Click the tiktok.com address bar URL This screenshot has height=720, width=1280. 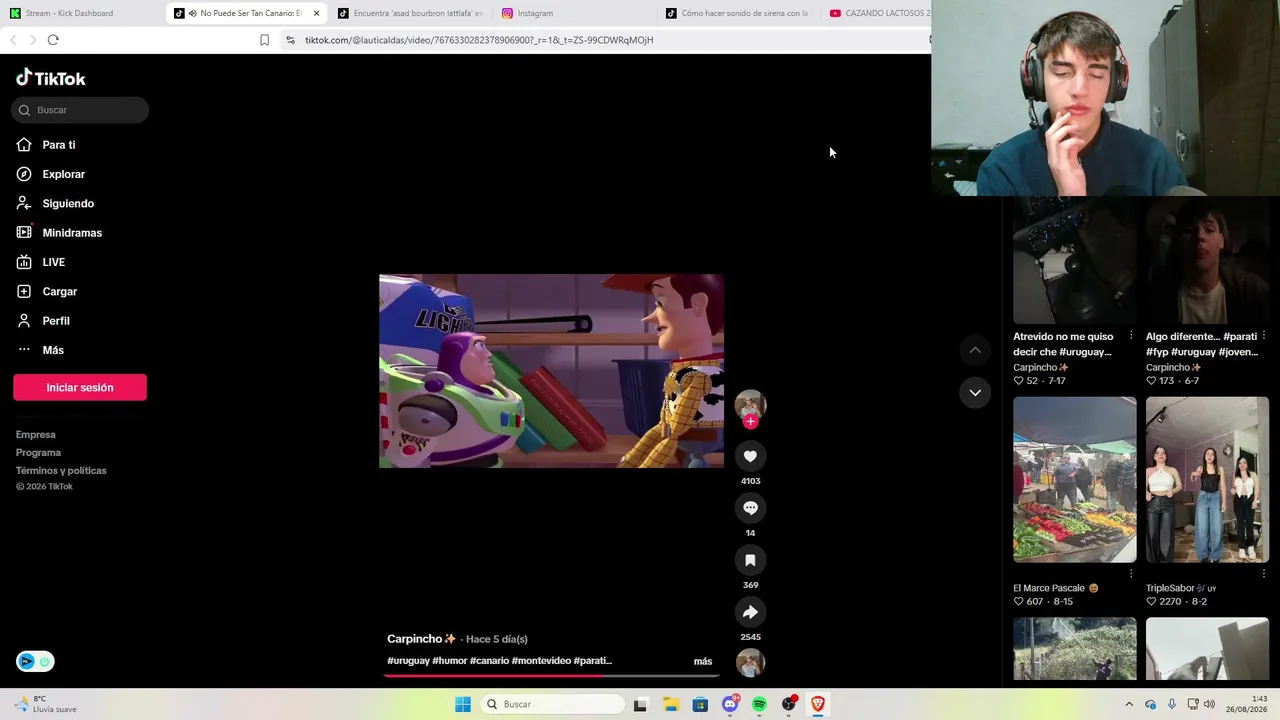click(479, 40)
